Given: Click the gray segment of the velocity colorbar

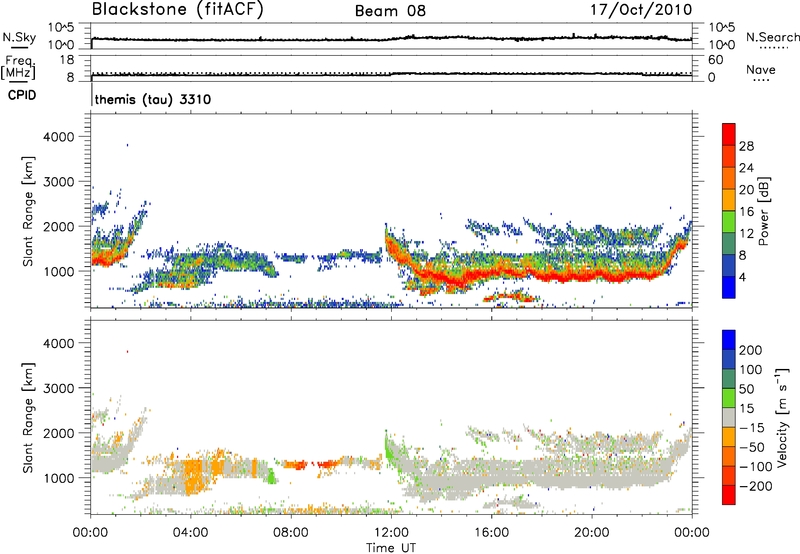Looking at the screenshot, I should (x=729, y=417).
